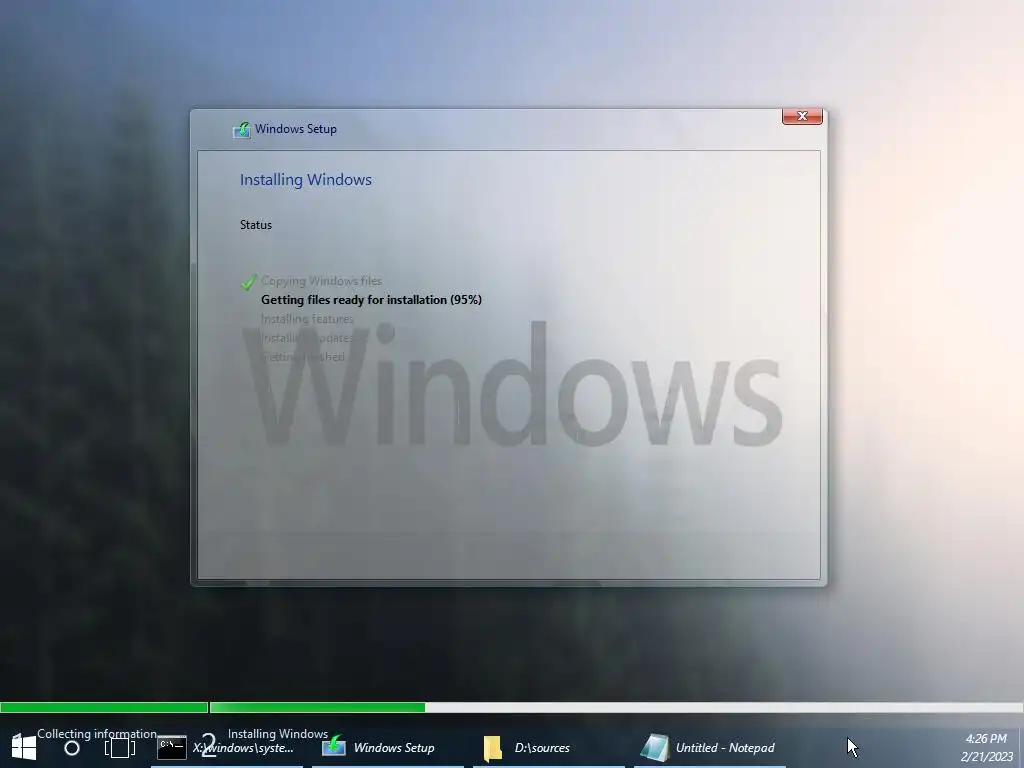The width and height of the screenshot is (1024, 768).
Task: Click the 'Status' label
Action: (256, 225)
